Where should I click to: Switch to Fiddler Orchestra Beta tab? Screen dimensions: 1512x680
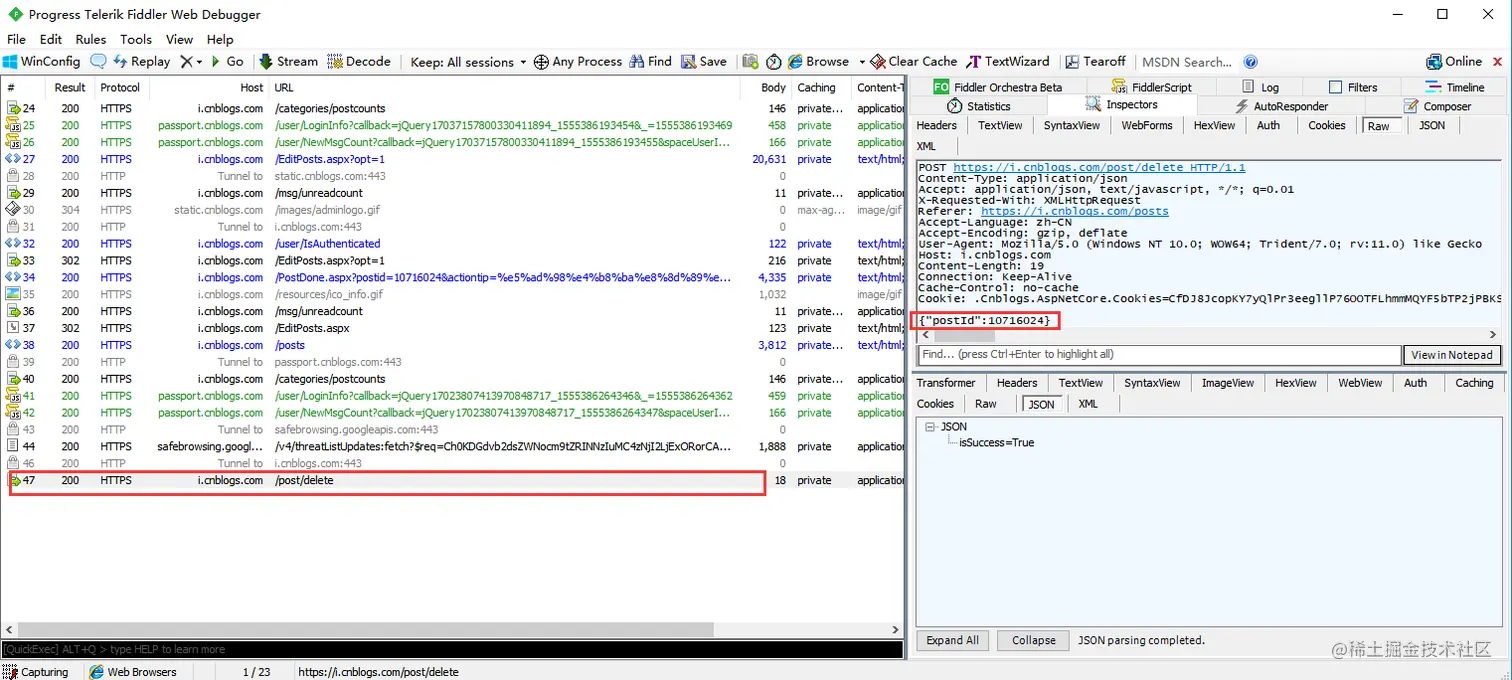click(x=998, y=87)
